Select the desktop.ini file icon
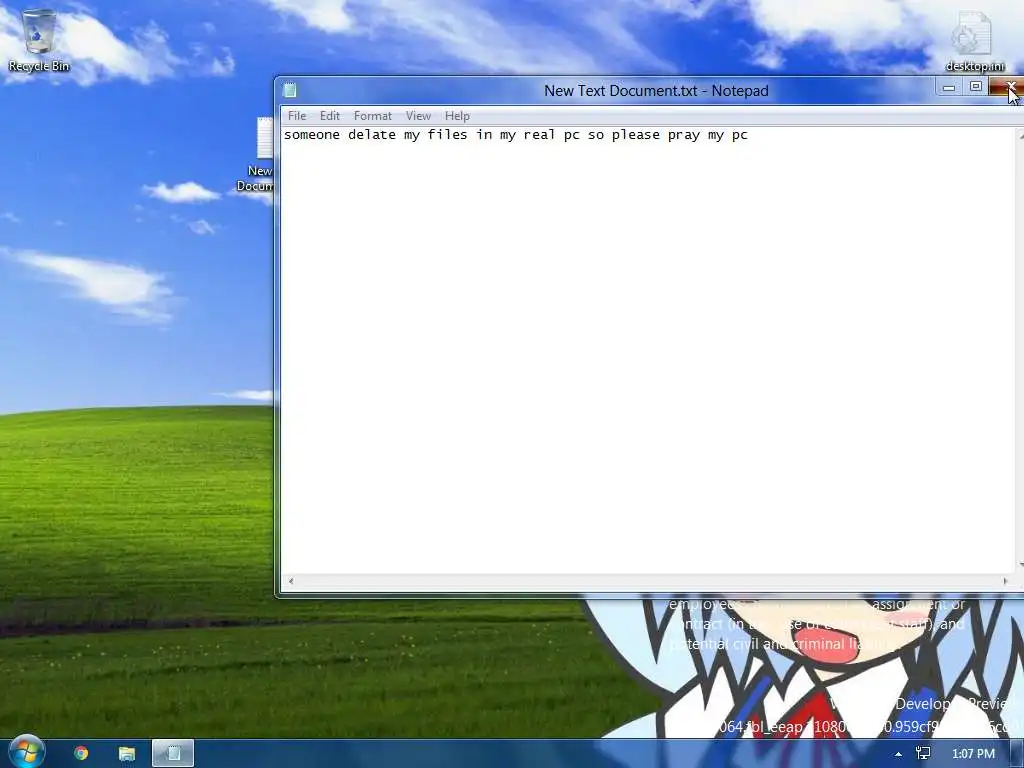The image size is (1024, 768). click(974, 40)
